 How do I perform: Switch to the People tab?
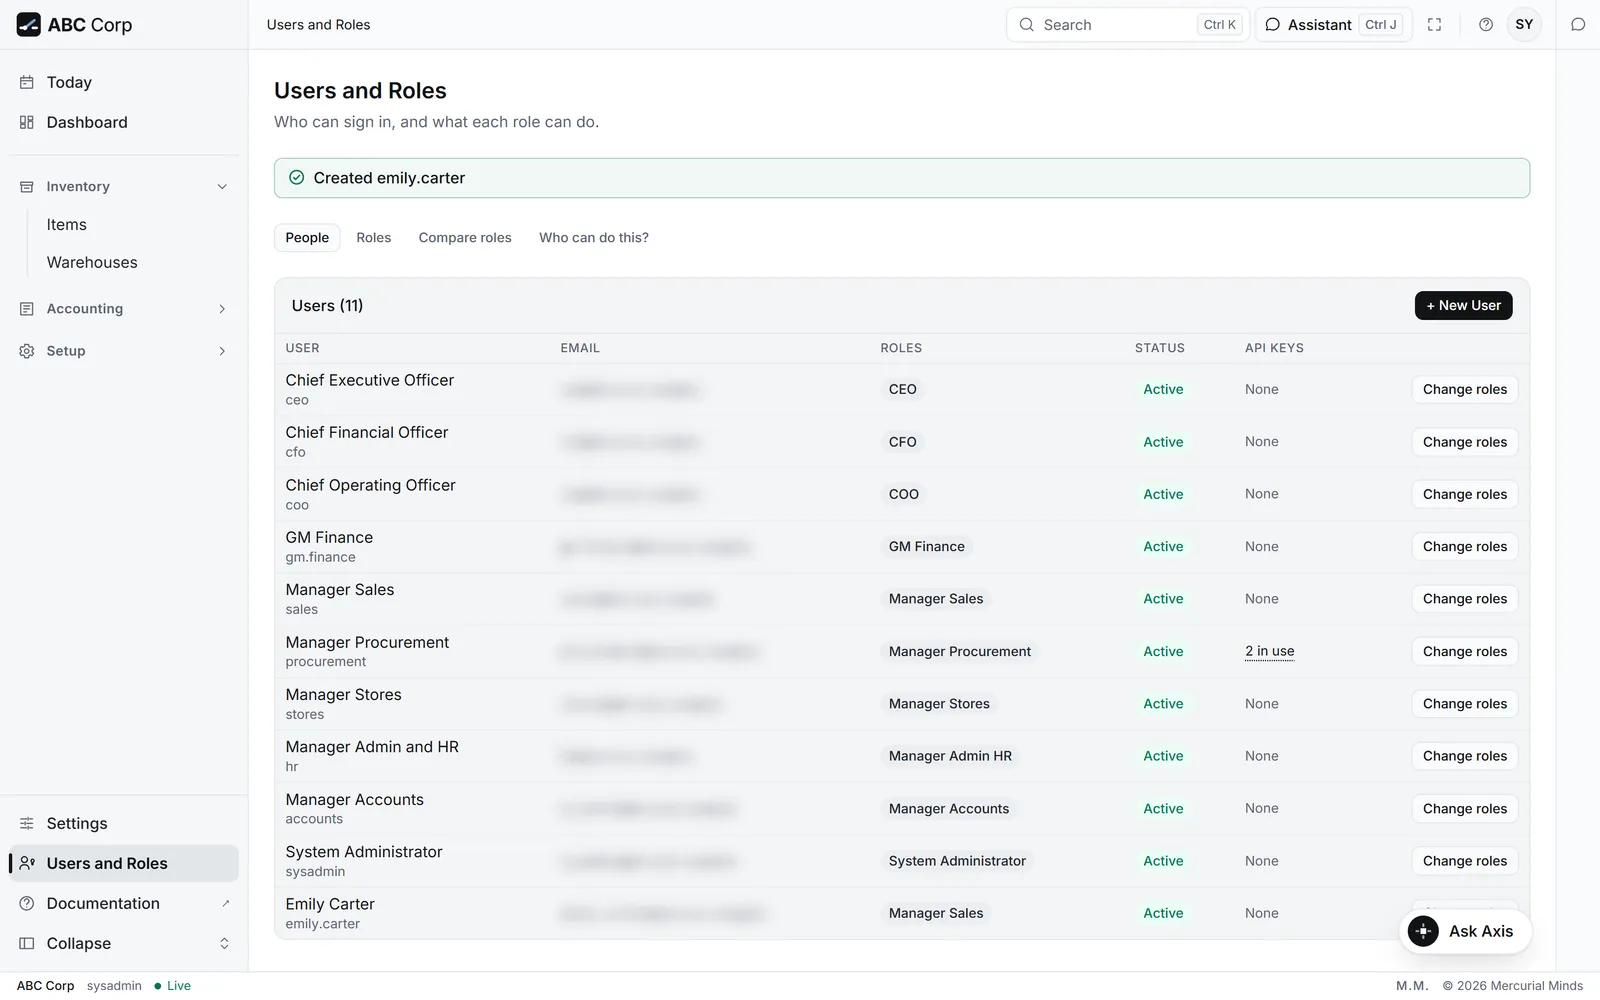[x=307, y=238]
